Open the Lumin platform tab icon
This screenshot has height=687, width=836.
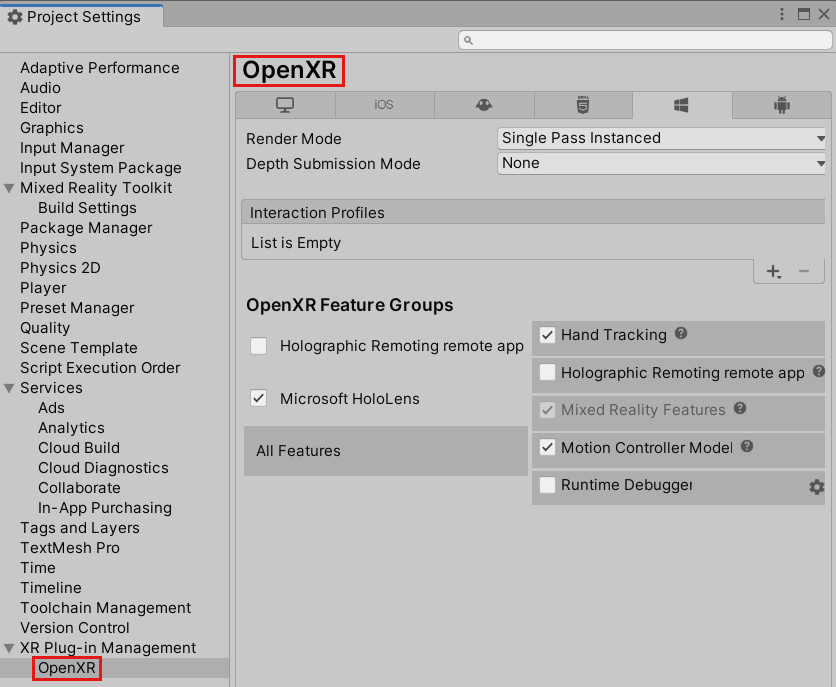point(484,105)
